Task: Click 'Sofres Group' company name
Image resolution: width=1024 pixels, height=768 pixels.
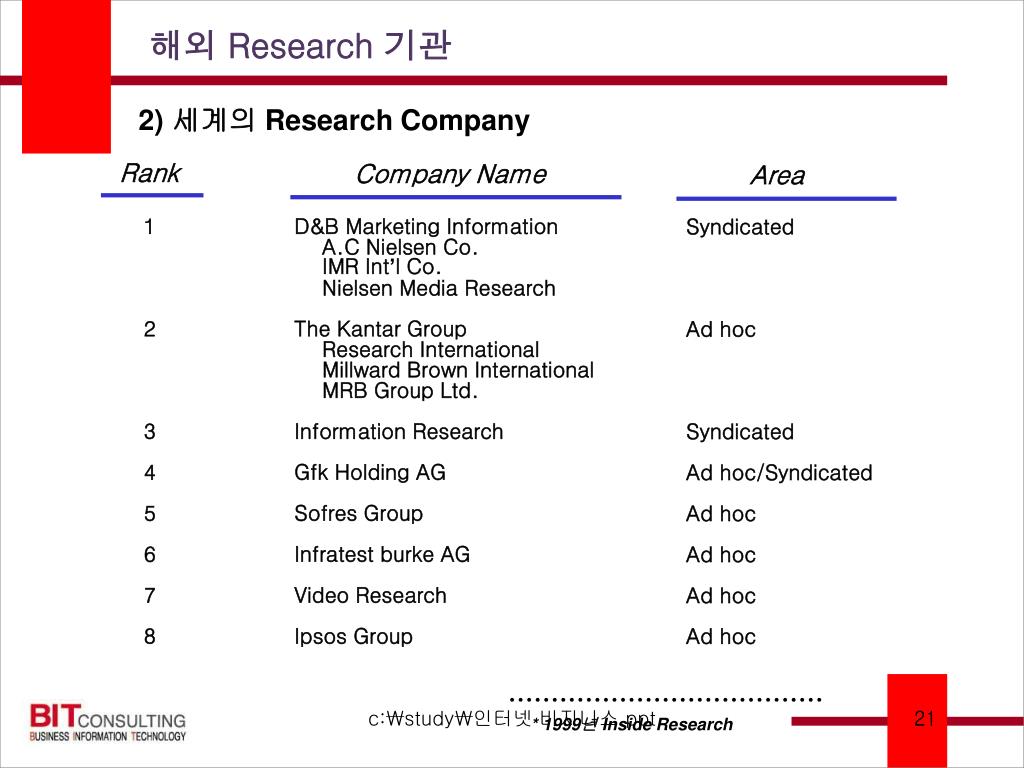Action: [359, 513]
